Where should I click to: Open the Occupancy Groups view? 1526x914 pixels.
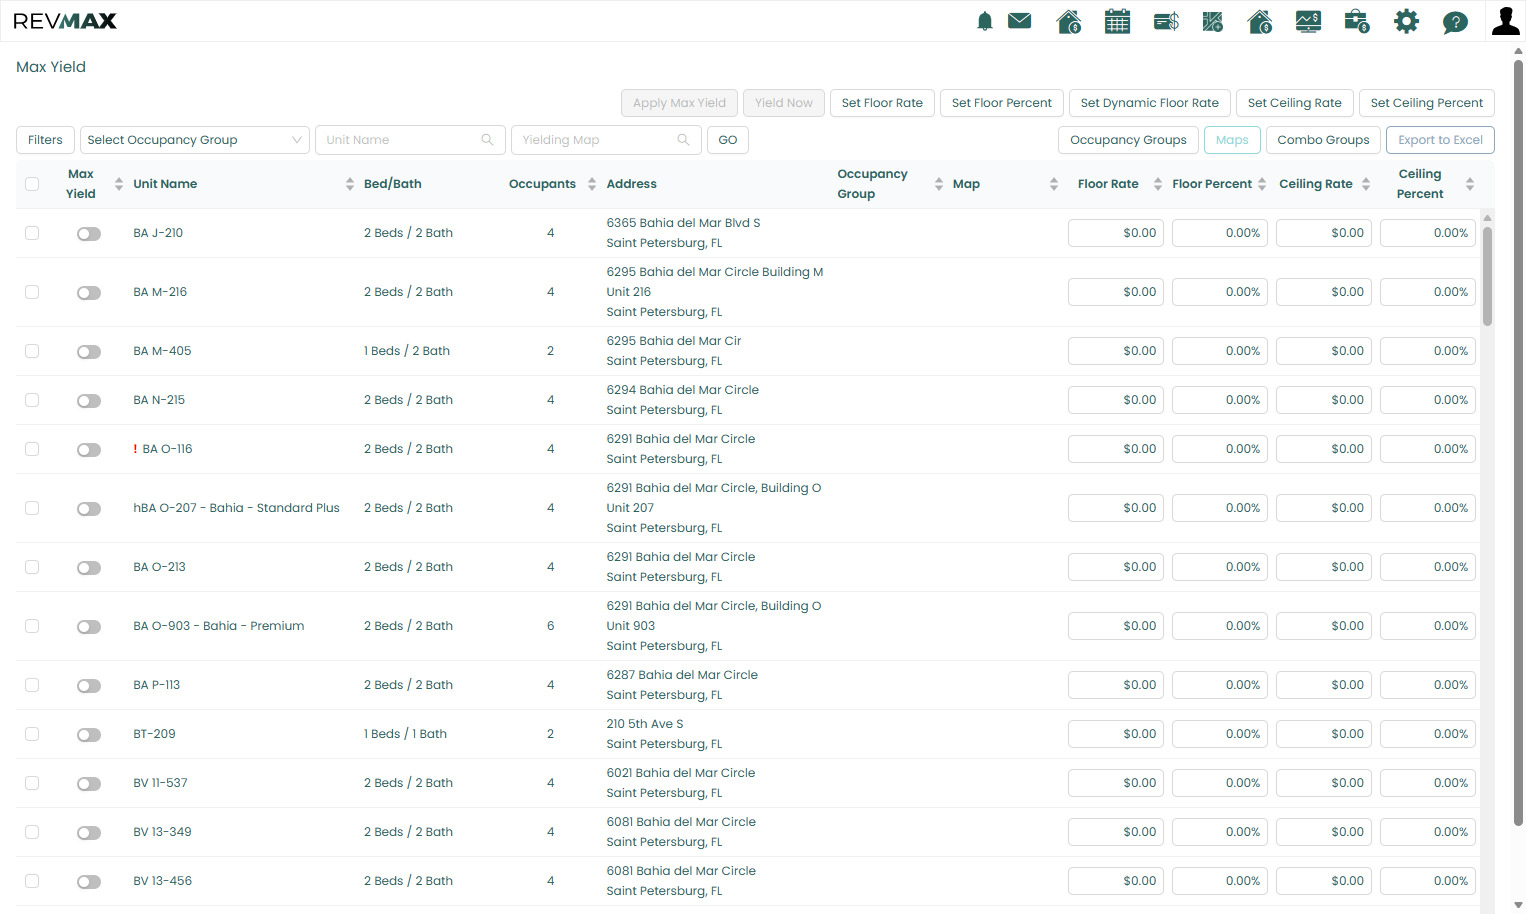click(1128, 140)
